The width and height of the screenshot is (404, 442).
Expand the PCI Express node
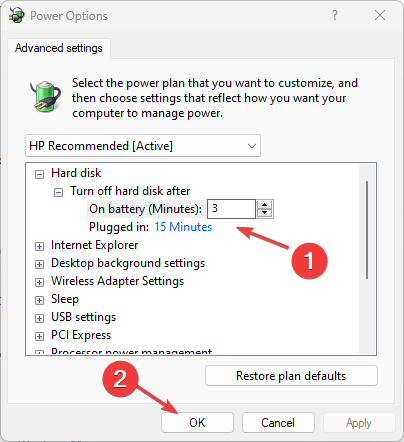[39, 336]
